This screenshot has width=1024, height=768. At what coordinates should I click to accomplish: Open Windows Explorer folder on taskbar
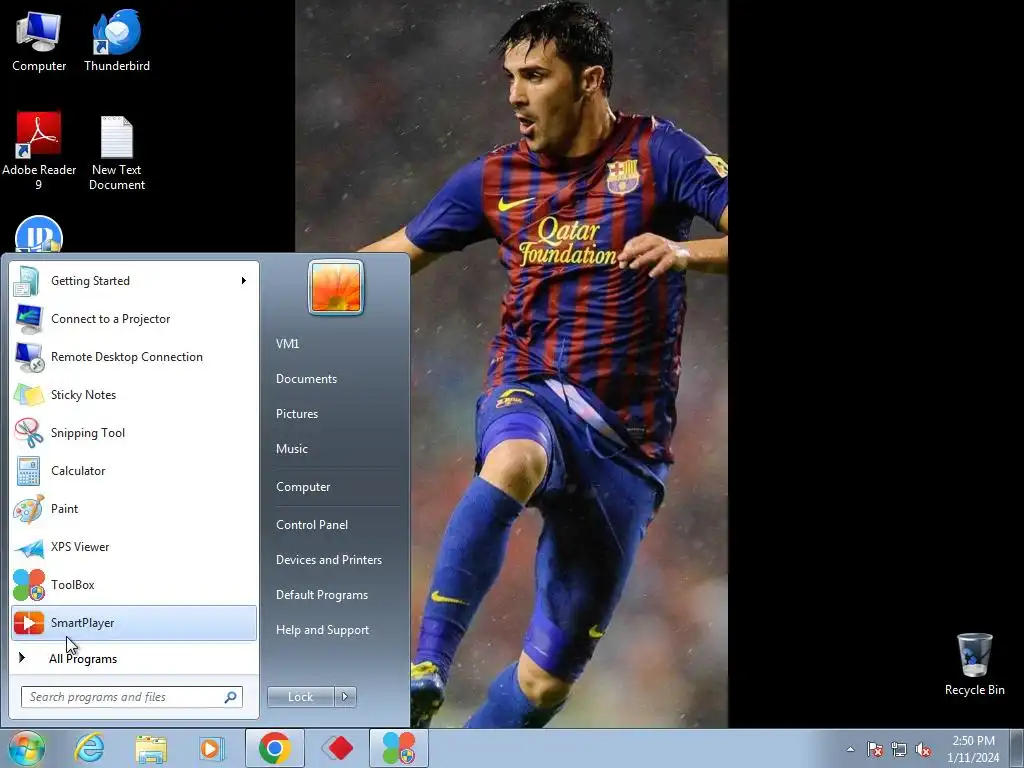point(151,749)
